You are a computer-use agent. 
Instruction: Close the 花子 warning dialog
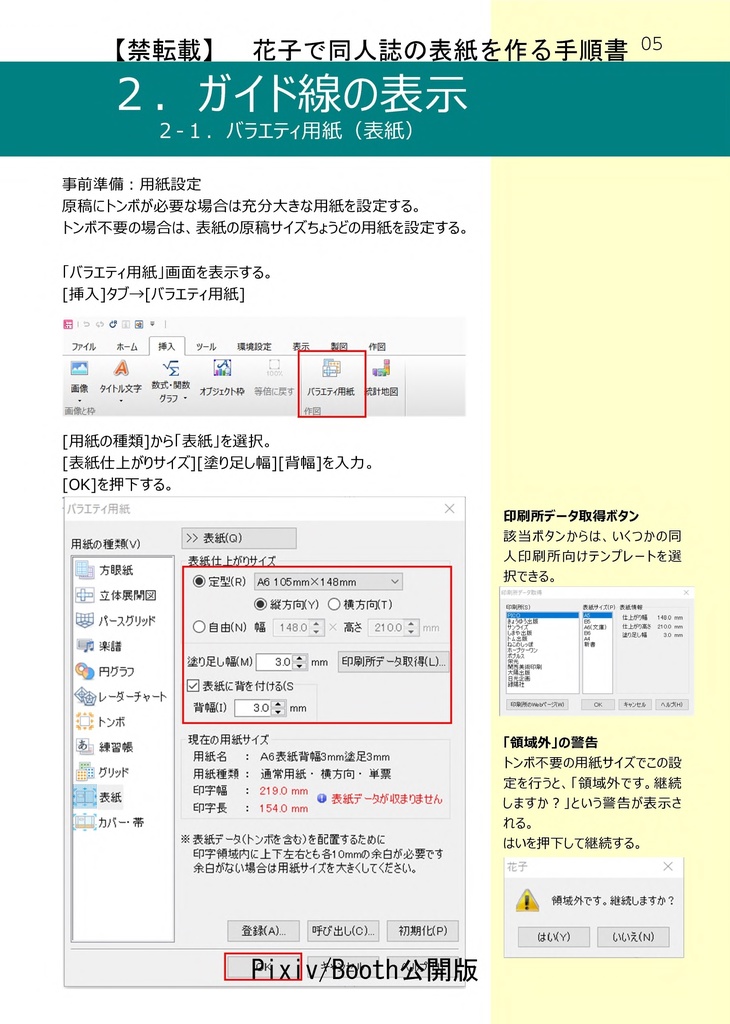click(x=668, y=867)
